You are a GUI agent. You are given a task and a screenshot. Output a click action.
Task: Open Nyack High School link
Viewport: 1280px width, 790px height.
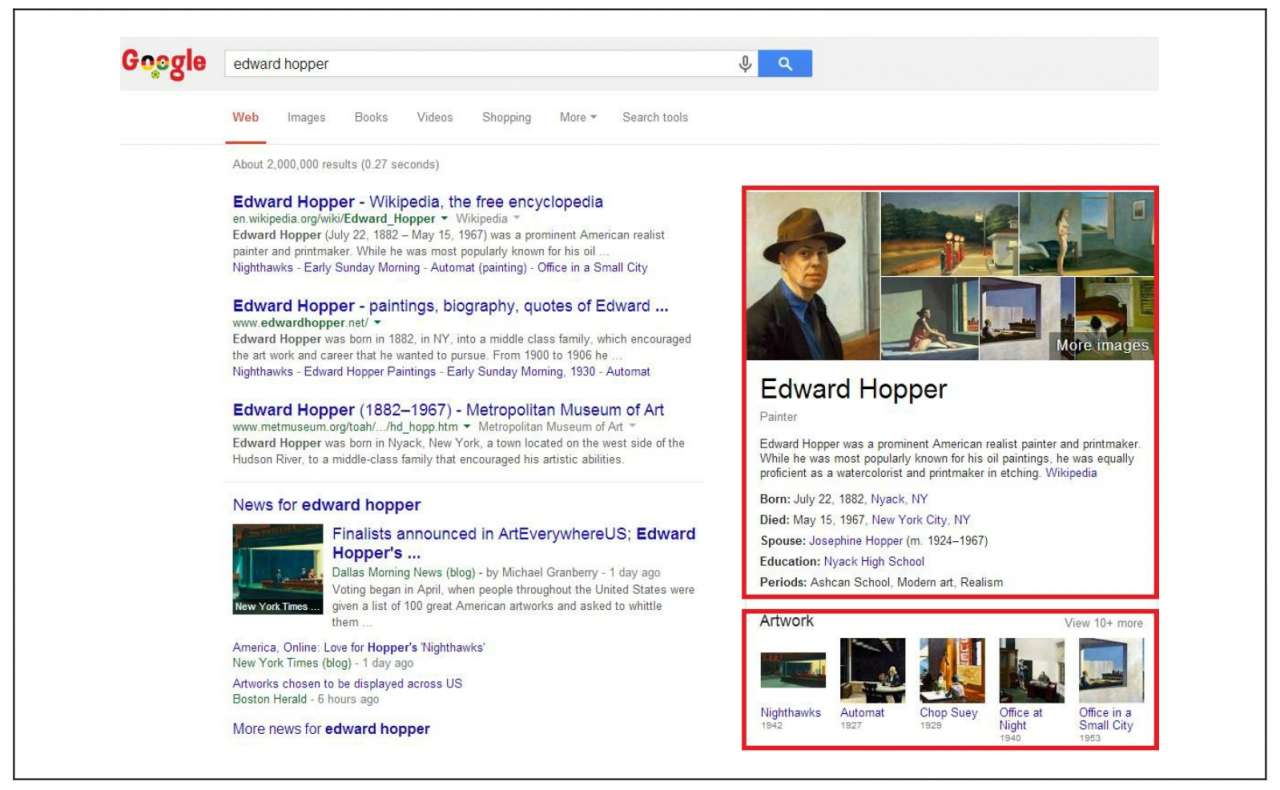(874, 562)
